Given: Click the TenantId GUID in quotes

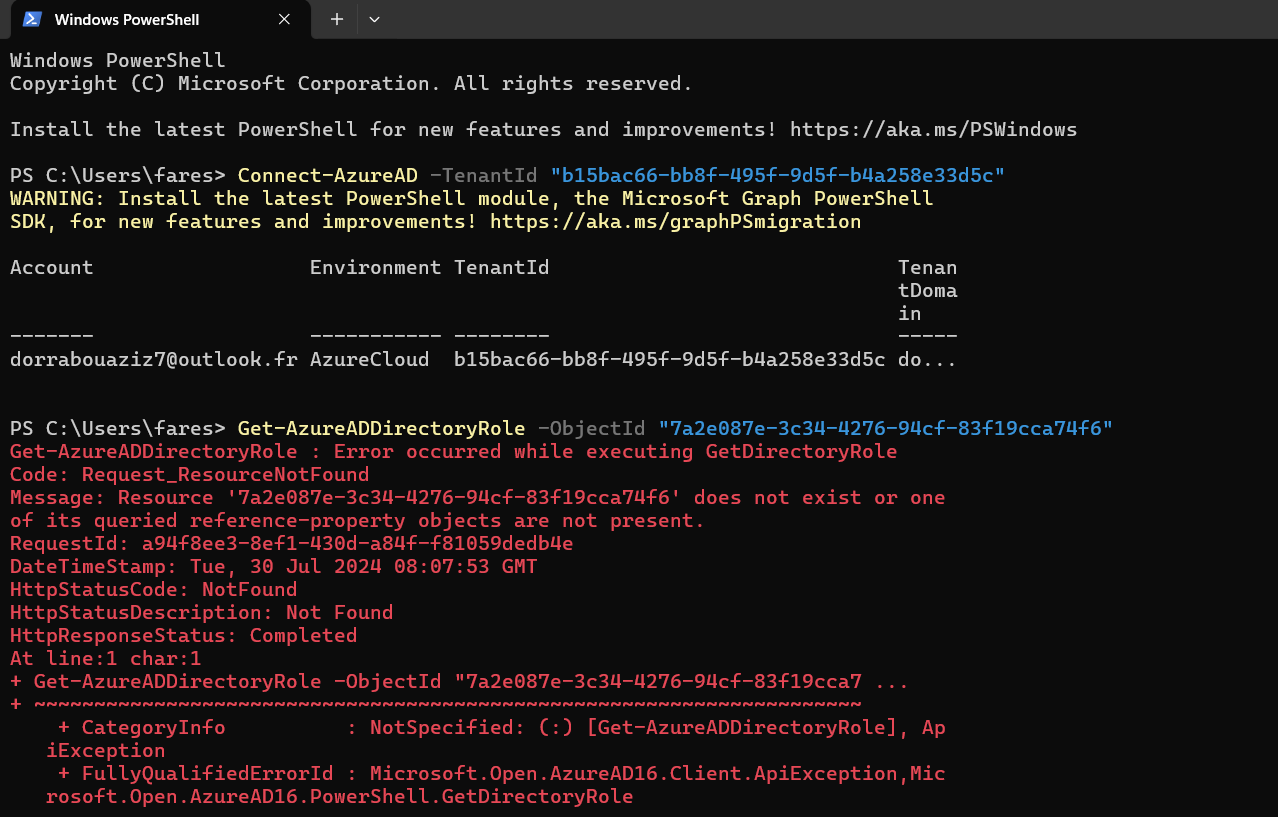Looking at the screenshot, I should point(778,174).
